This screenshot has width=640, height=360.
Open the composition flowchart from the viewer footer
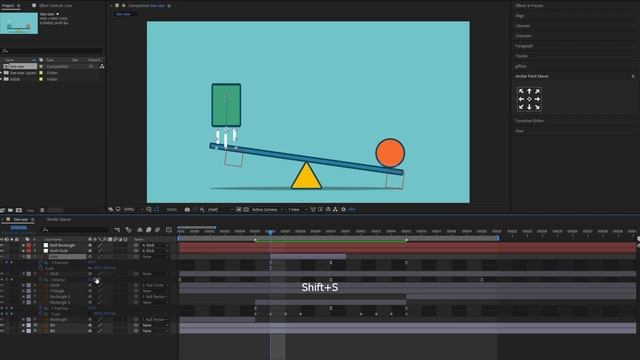pos(335,209)
